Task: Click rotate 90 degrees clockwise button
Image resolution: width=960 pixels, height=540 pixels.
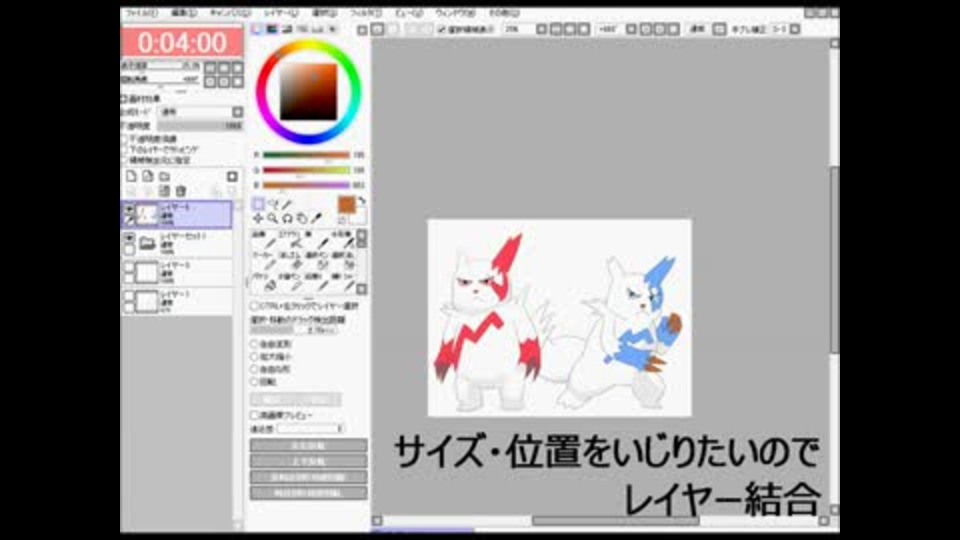Action: 309,493
